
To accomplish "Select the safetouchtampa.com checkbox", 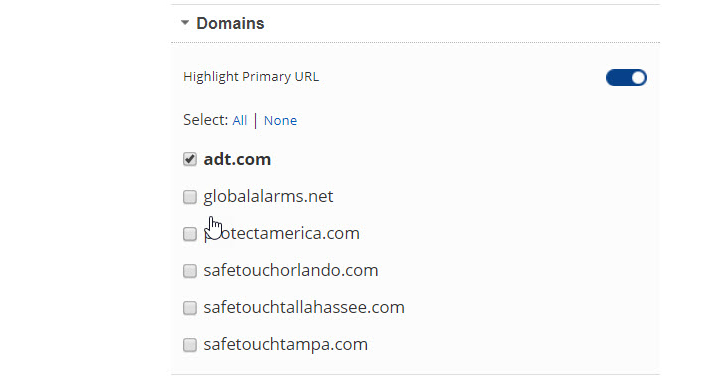I will [x=190, y=345].
